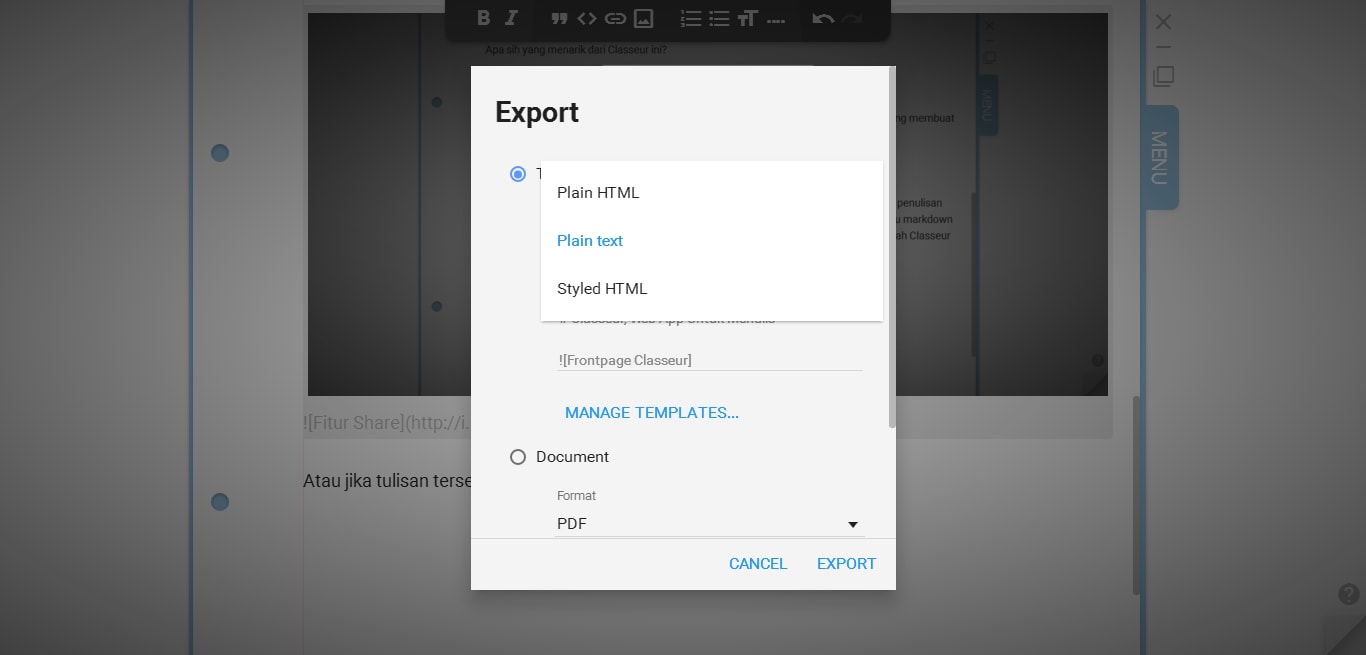This screenshot has width=1366, height=655.
Task: Open the blue MENU side tab
Action: click(x=1160, y=157)
